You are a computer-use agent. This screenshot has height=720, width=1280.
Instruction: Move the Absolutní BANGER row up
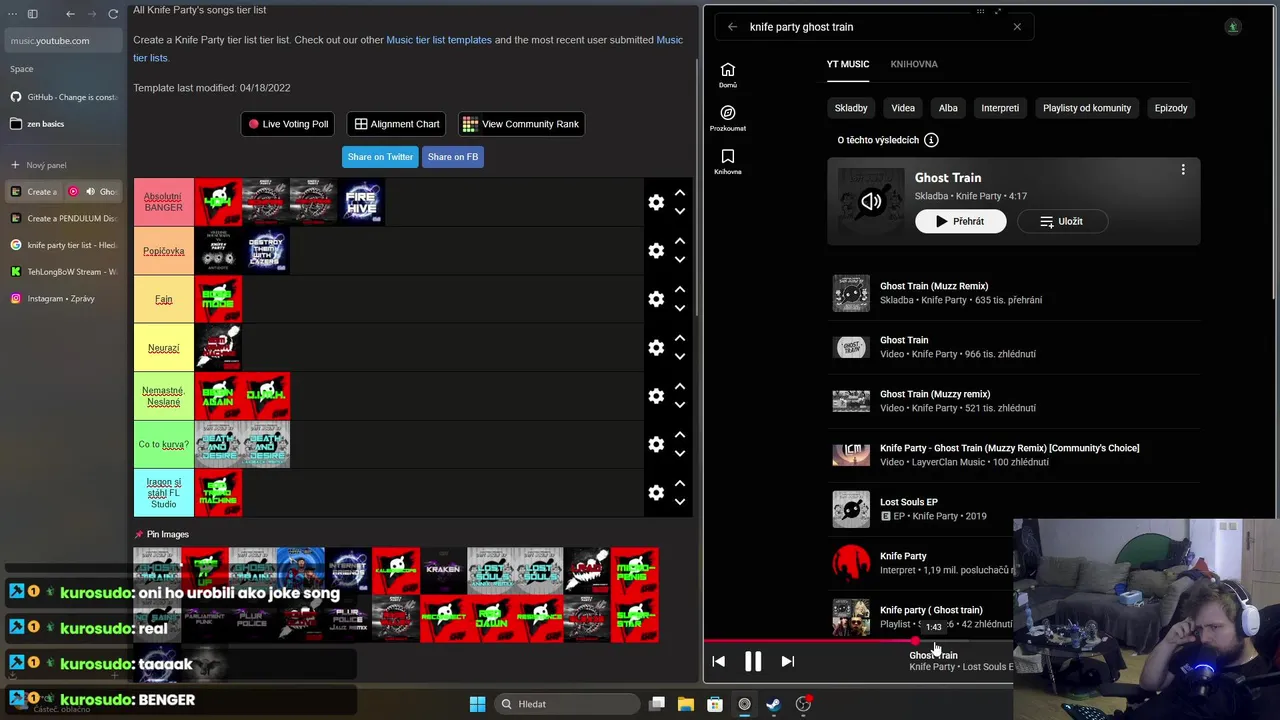[x=680, y=193]
